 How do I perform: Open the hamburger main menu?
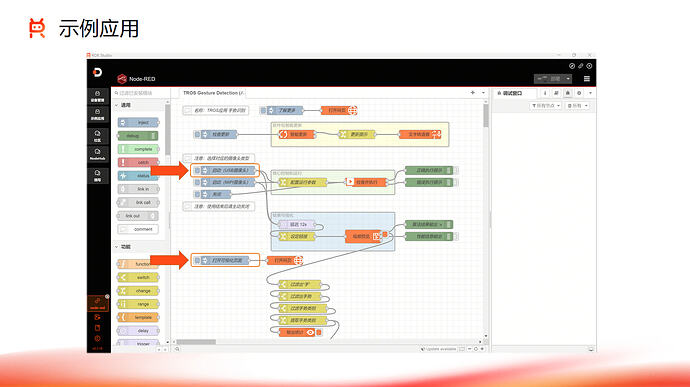[x=587, y=79]
